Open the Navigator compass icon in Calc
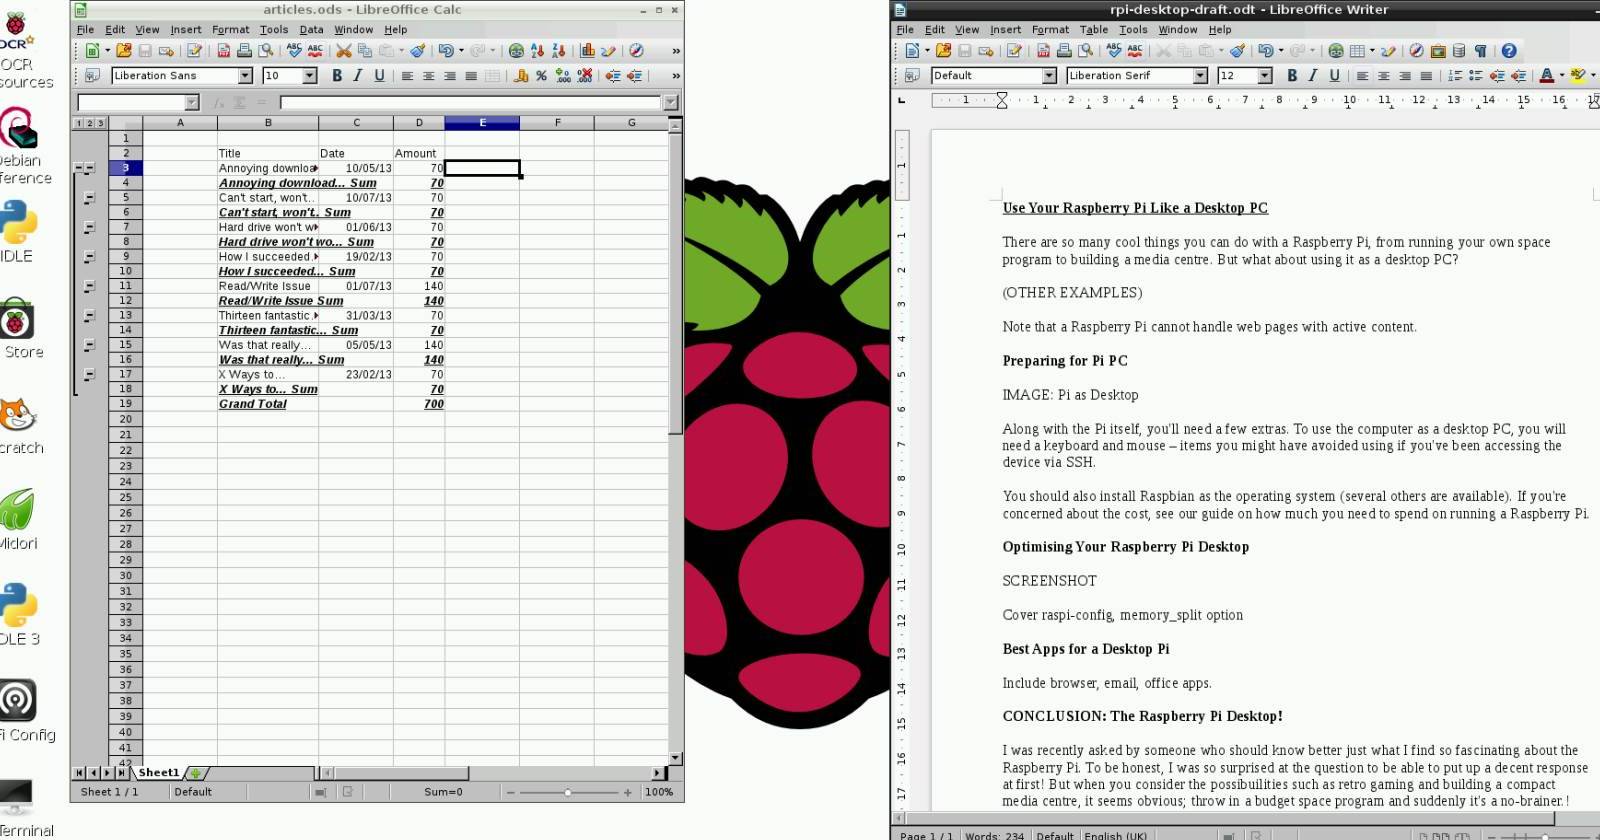This screenshot has height=840, width=1600. pyautogui.click(x=636, y=50)
